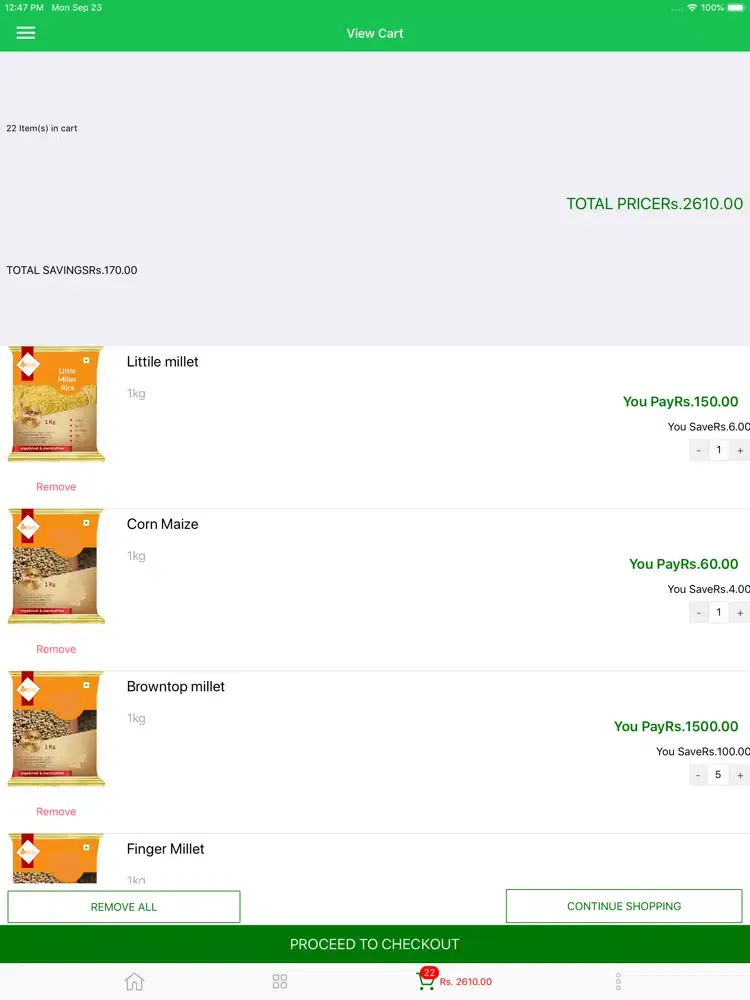The image size is (750, 1000).
Task: Open the categories grid tab
Action: point(280,981)
